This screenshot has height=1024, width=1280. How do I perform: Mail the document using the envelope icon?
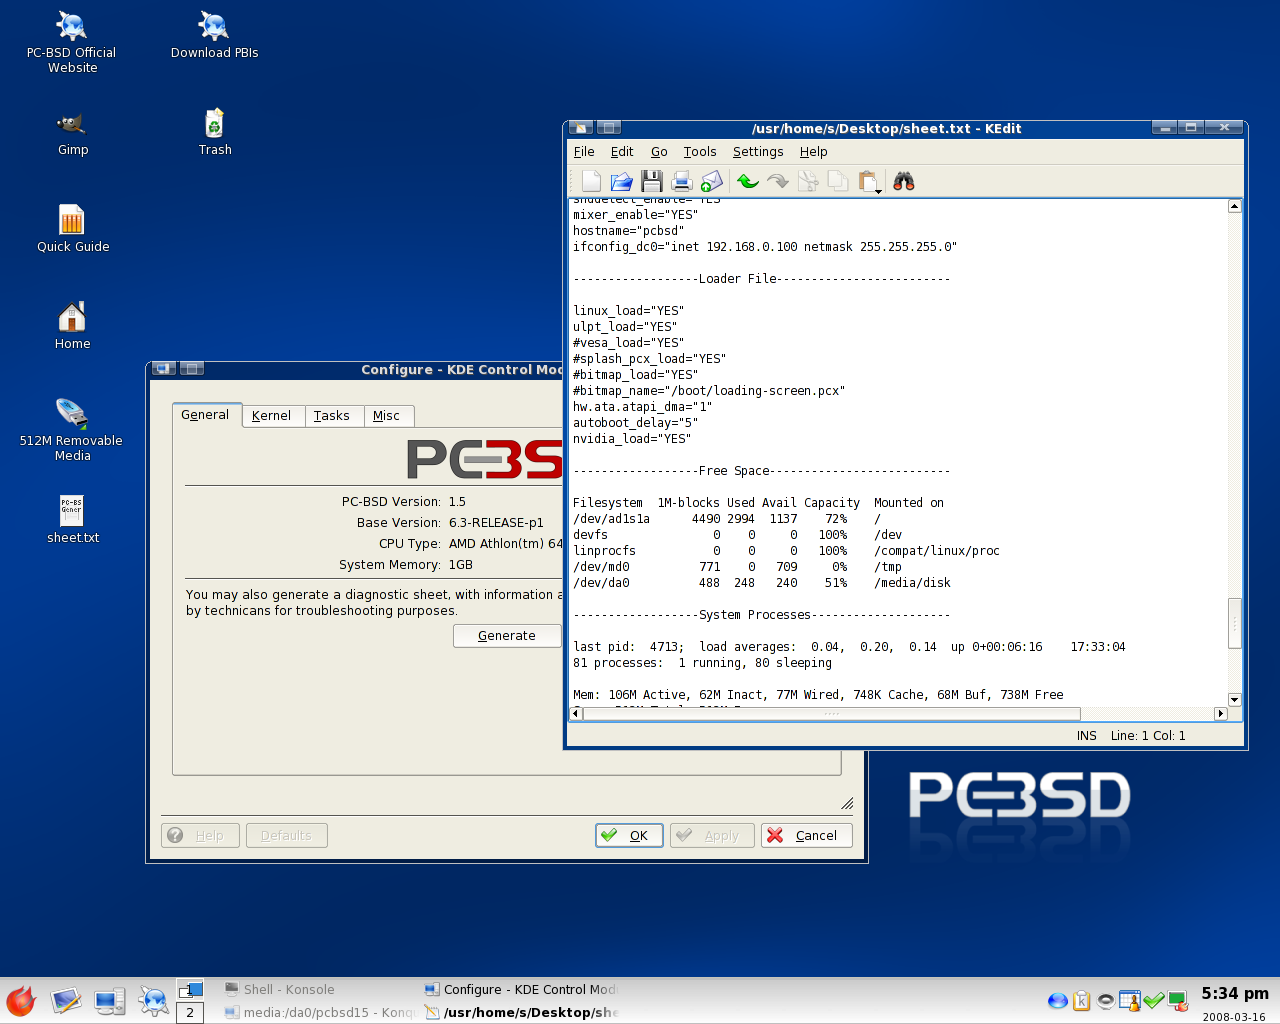pyautogui.click(x=712, y=181)
